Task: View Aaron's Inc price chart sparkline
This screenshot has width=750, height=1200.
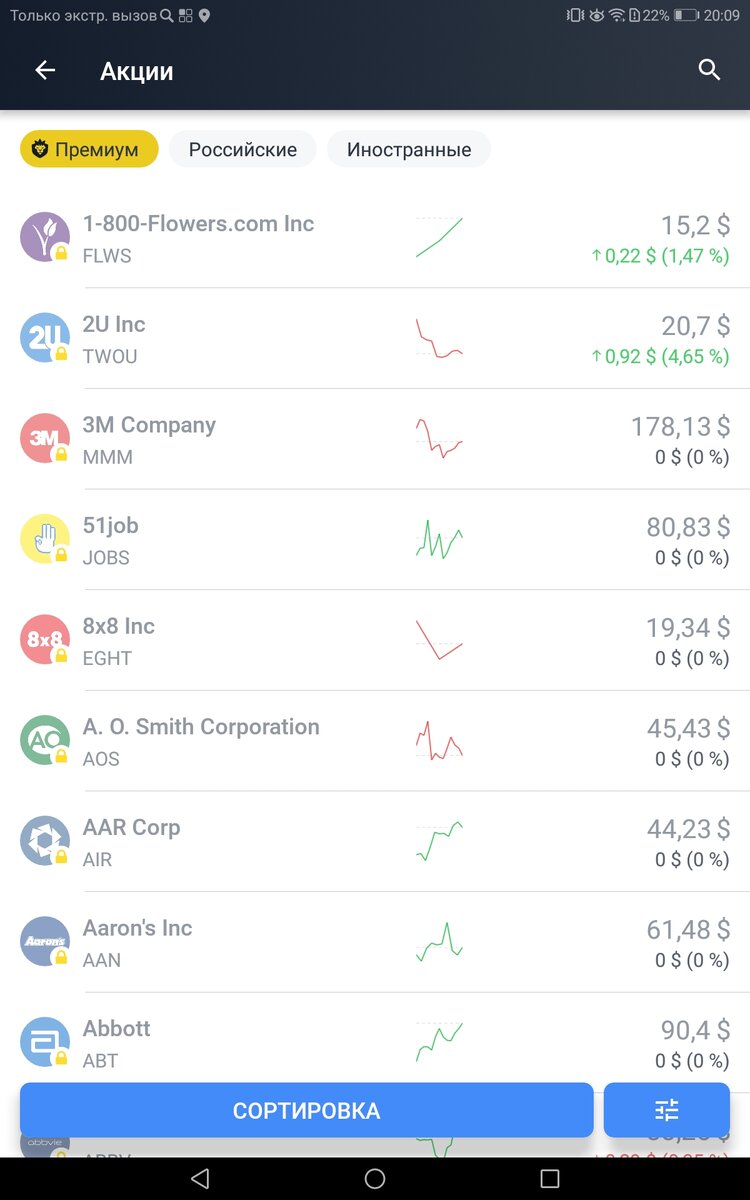Action: coord(439,942)
